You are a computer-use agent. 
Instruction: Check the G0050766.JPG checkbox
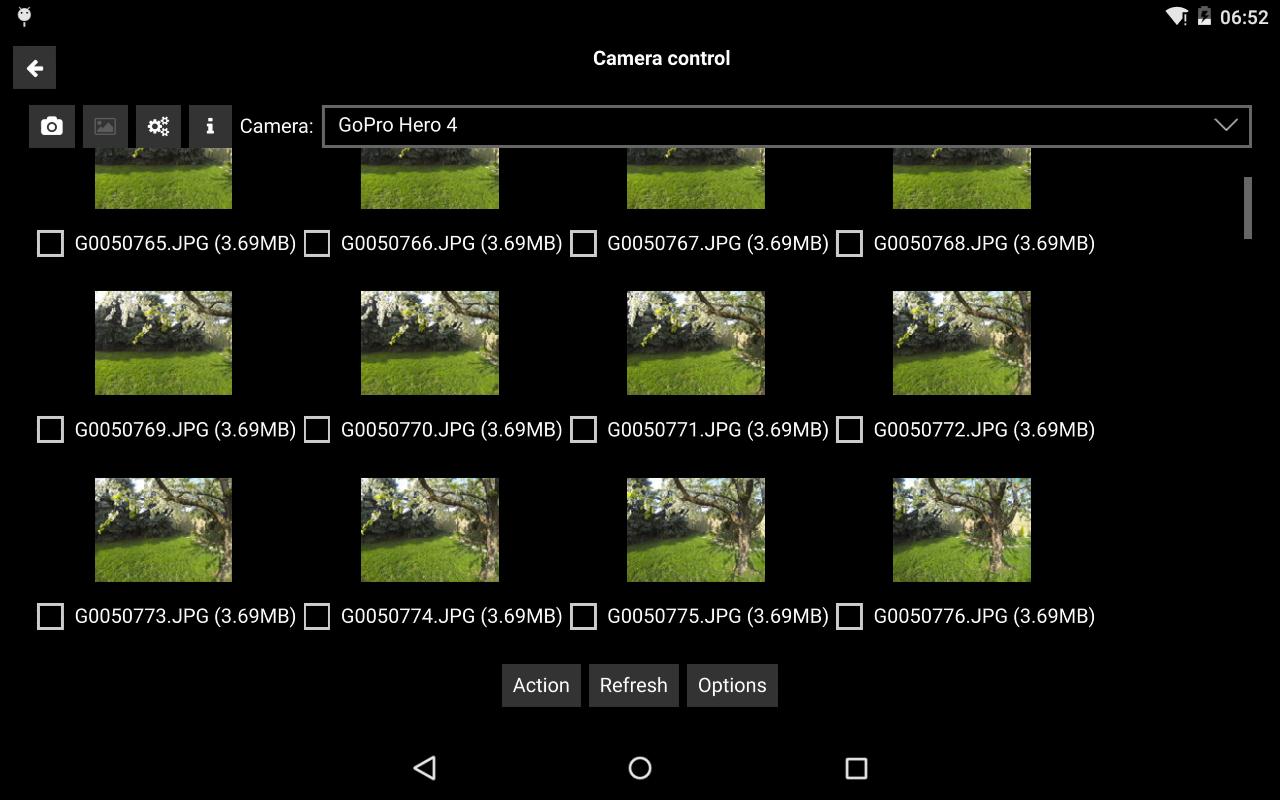[x=317, y=243]
